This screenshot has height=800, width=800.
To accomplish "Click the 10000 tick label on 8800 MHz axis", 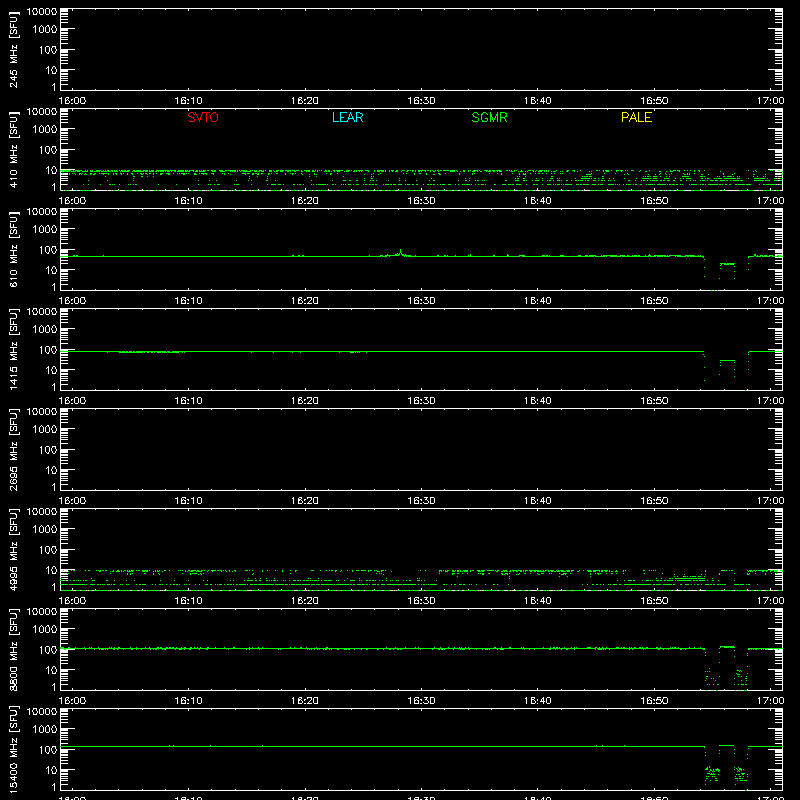I will pos(42,612).
